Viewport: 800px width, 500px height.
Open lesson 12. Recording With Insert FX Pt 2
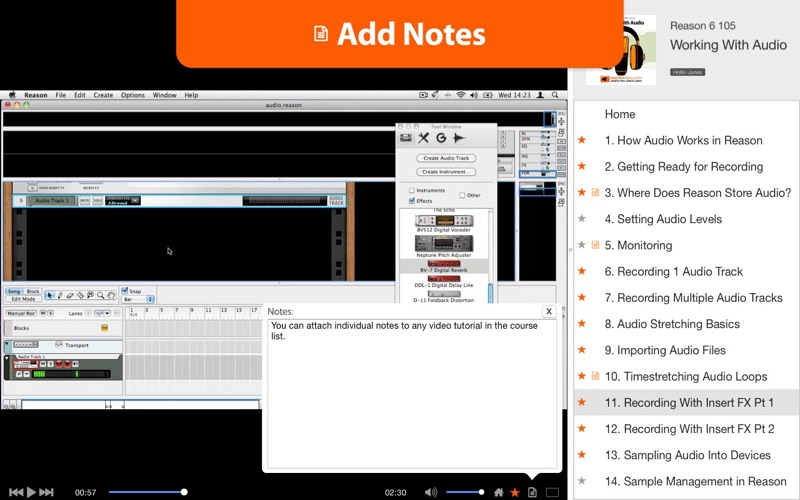point(689,429)
